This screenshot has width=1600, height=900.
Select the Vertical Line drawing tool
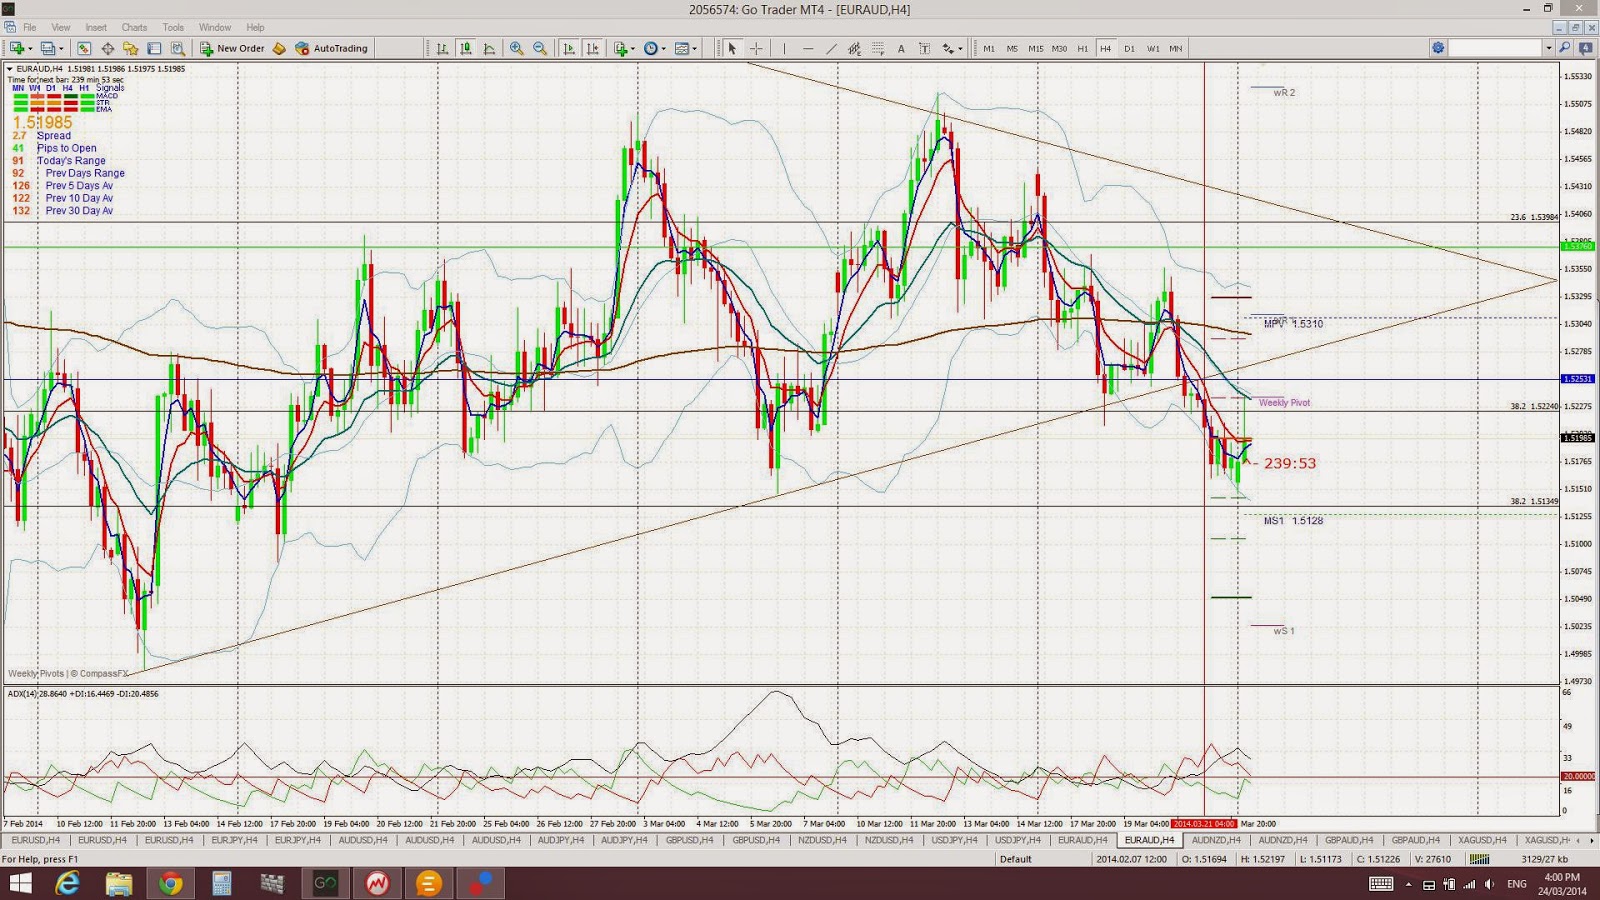[784, 48]
